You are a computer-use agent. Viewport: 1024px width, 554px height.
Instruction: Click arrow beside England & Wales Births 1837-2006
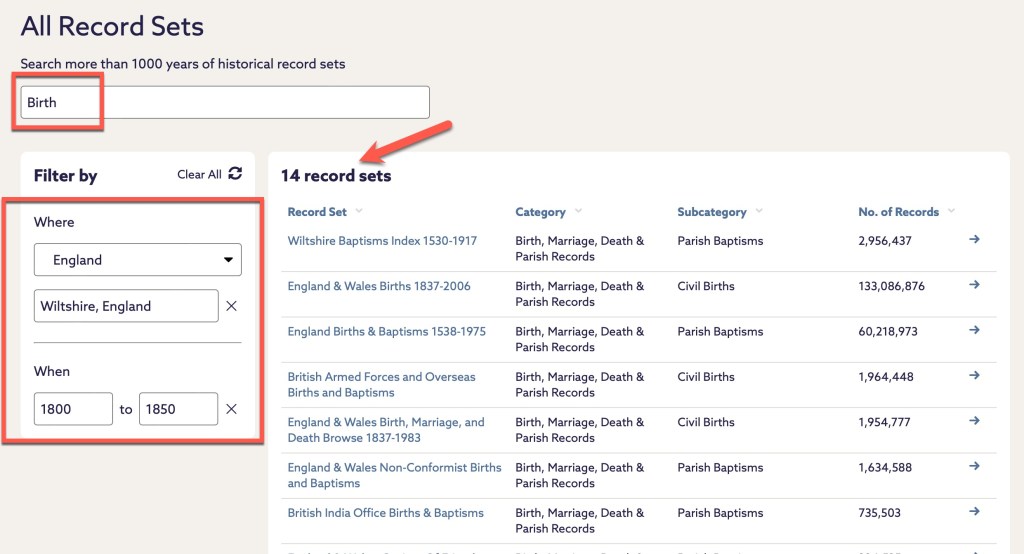tap(975, 286)
